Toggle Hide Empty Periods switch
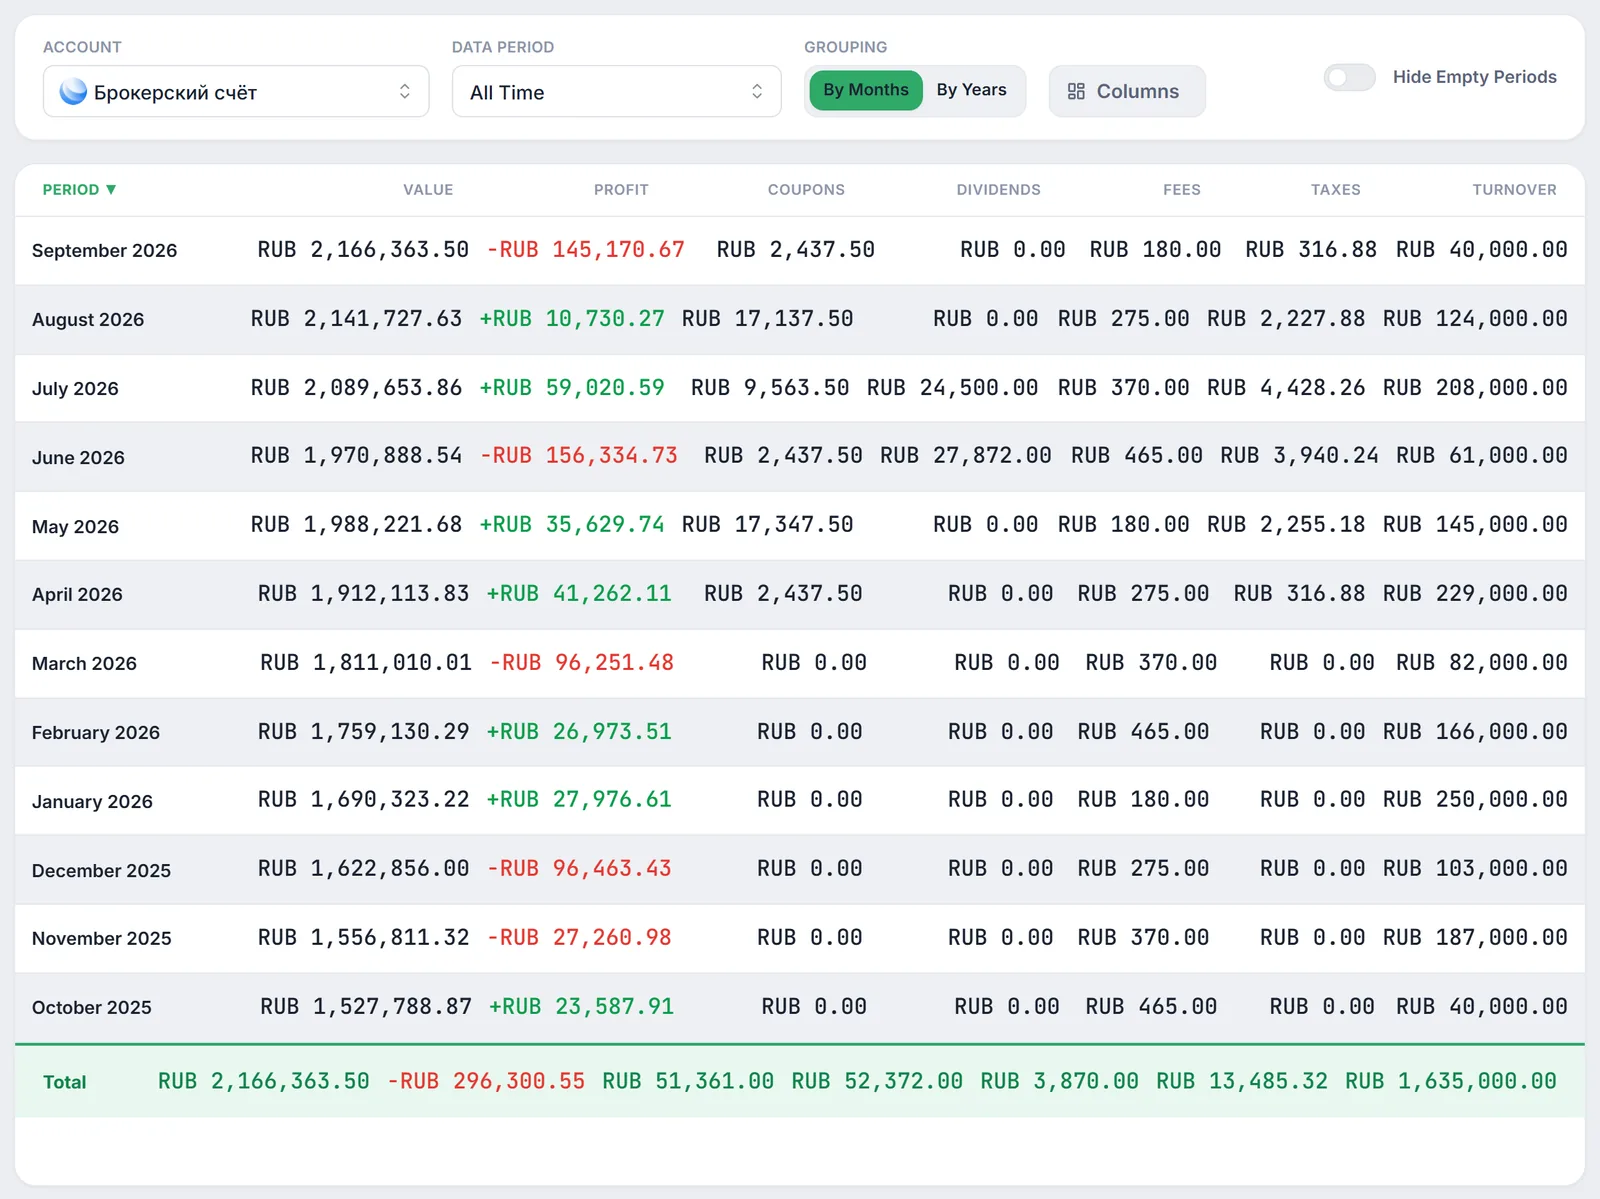 pyautogui.click(x=1349, y=77)
